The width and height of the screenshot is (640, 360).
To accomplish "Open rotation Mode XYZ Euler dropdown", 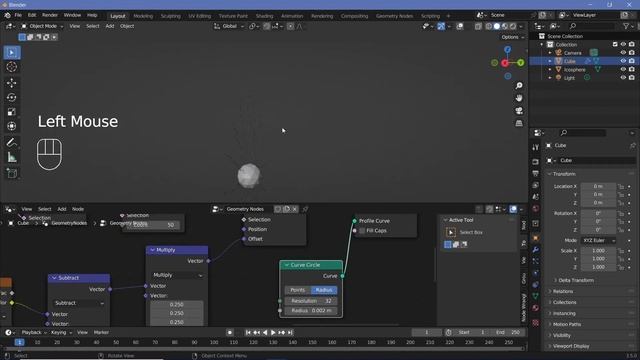I will [x=598, y=240].
